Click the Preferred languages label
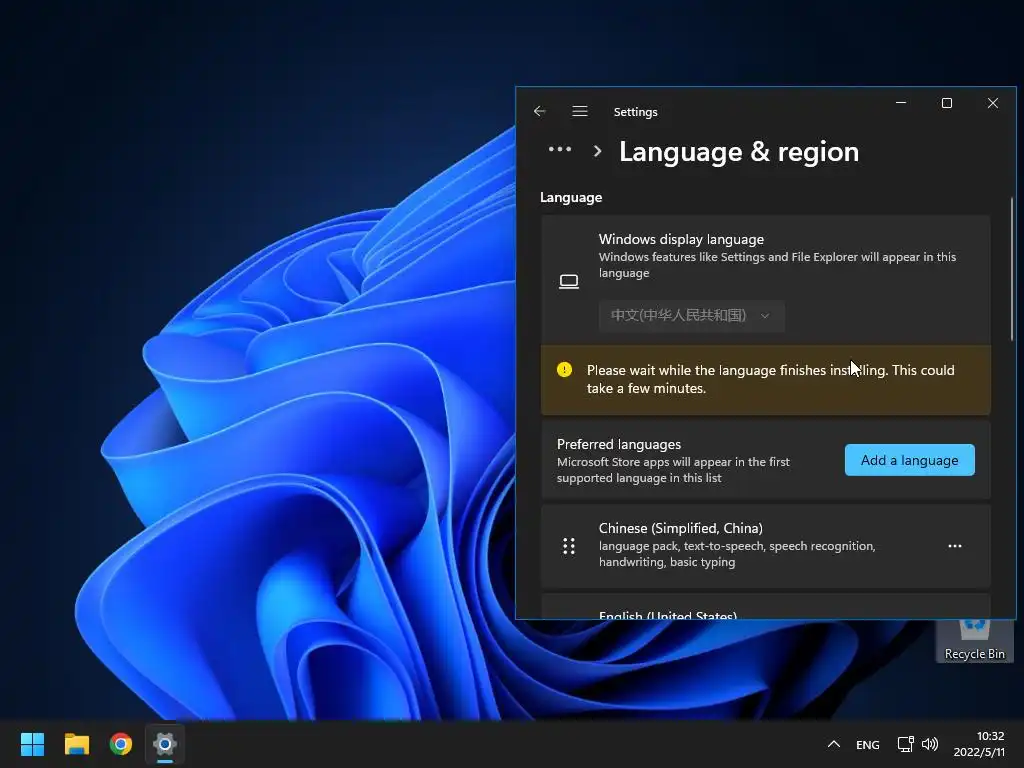The image size is (1024, 768). tap(618, 444)
